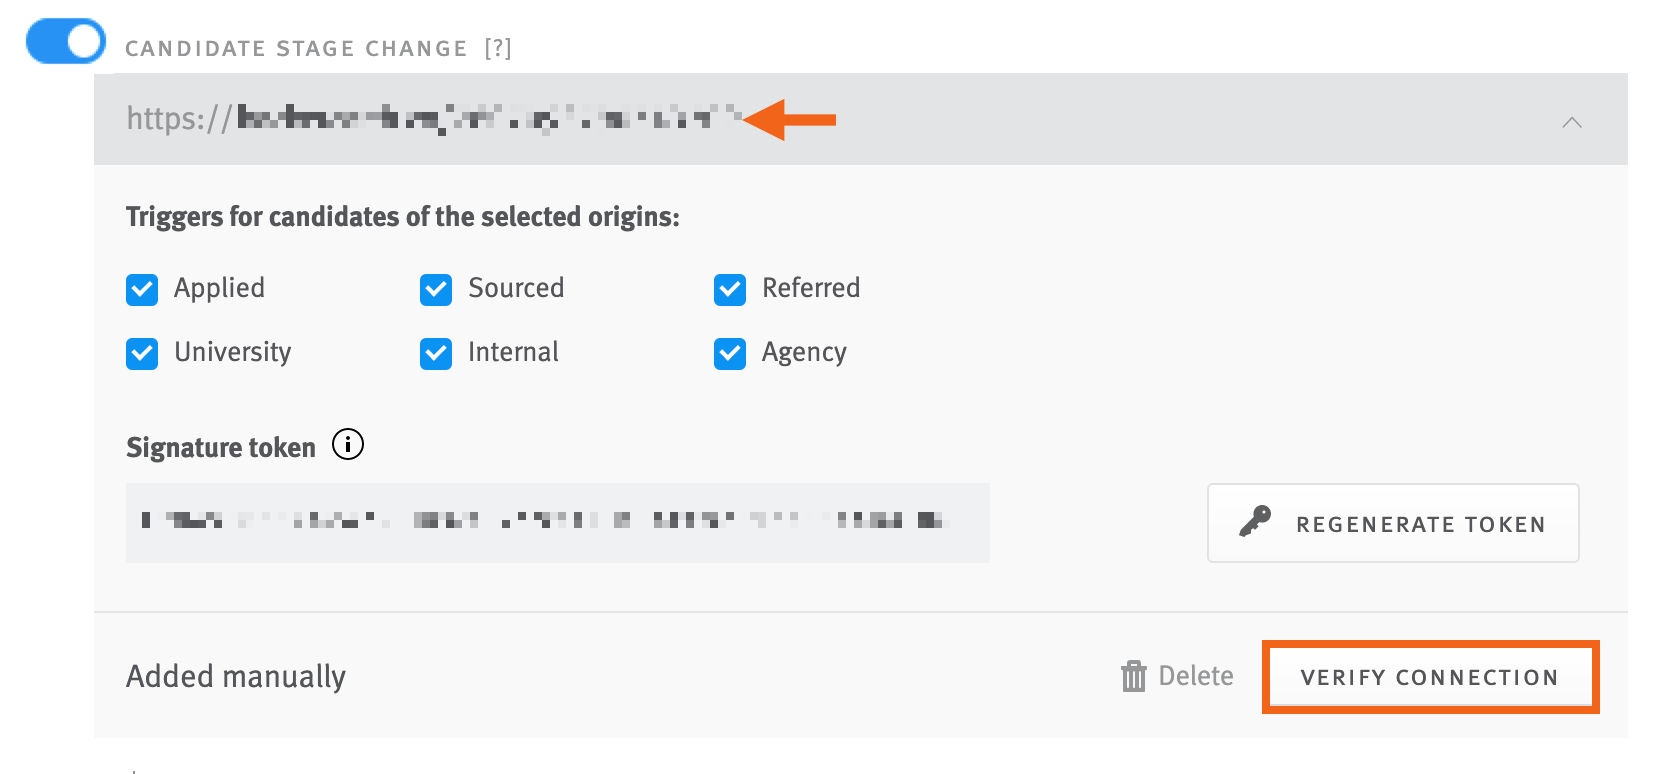Uncheck the Sourced origin
Image resolution: width=1666 pixels, height=774 pixels.
pyautogui.click(x=435, y=290)
